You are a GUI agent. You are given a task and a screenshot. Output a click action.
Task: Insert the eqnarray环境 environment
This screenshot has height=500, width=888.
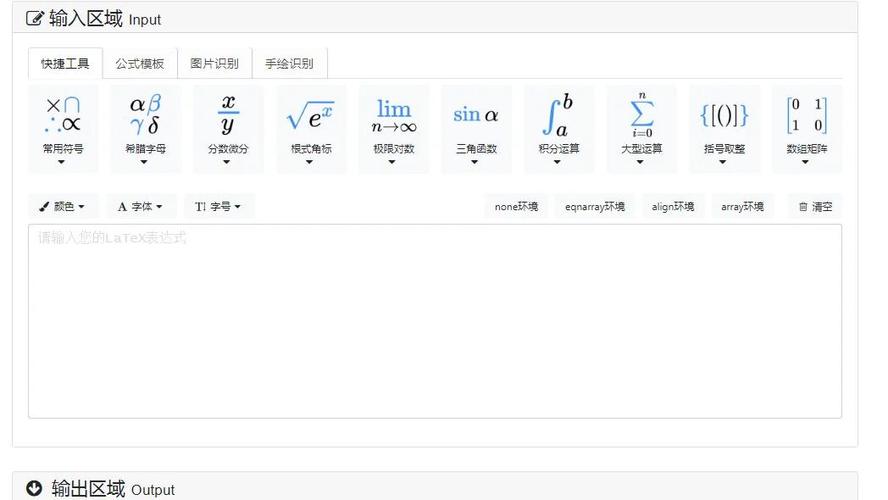click(595, 207)
